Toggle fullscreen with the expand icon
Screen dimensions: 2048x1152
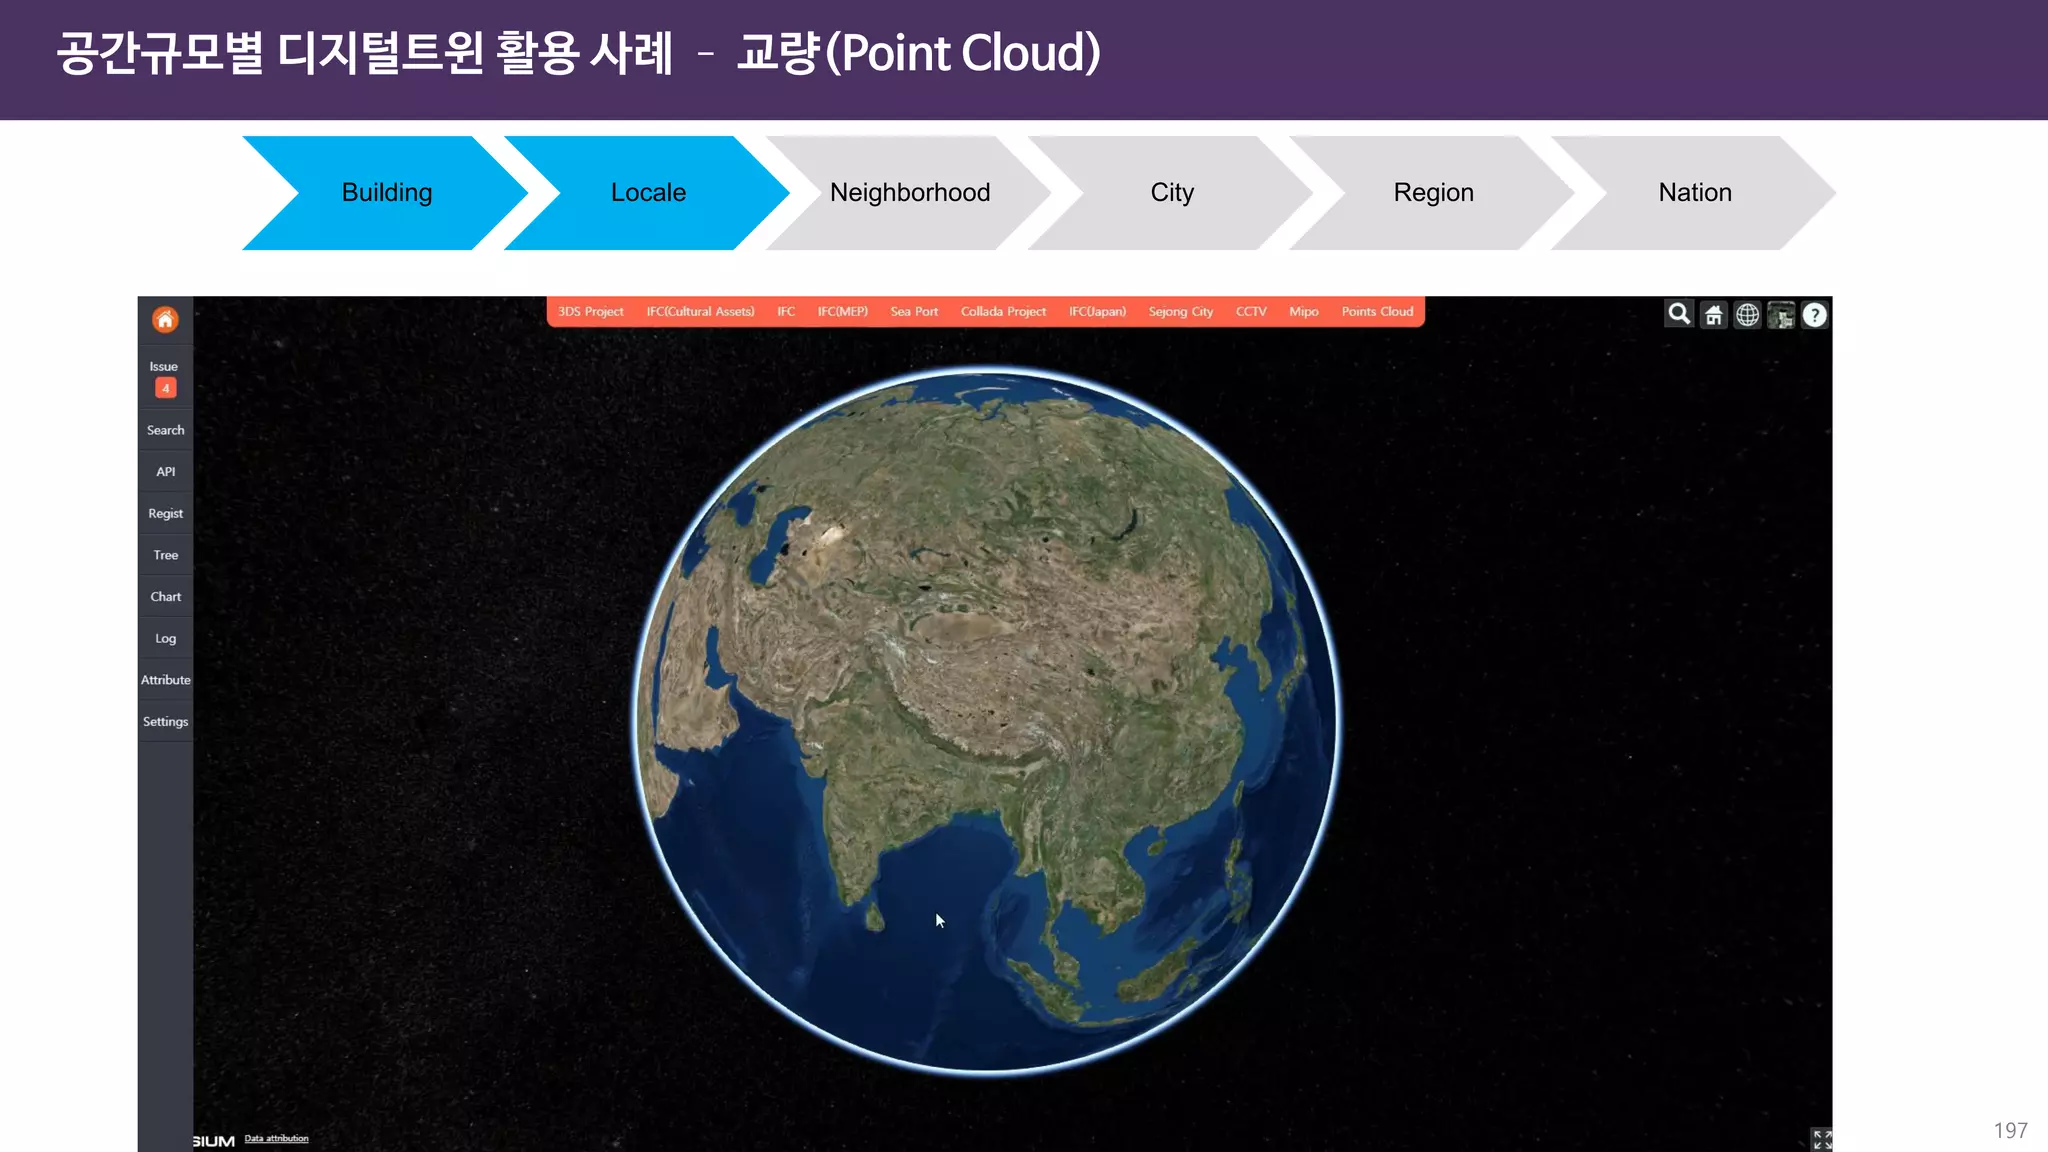(x=1822, y=1139)
